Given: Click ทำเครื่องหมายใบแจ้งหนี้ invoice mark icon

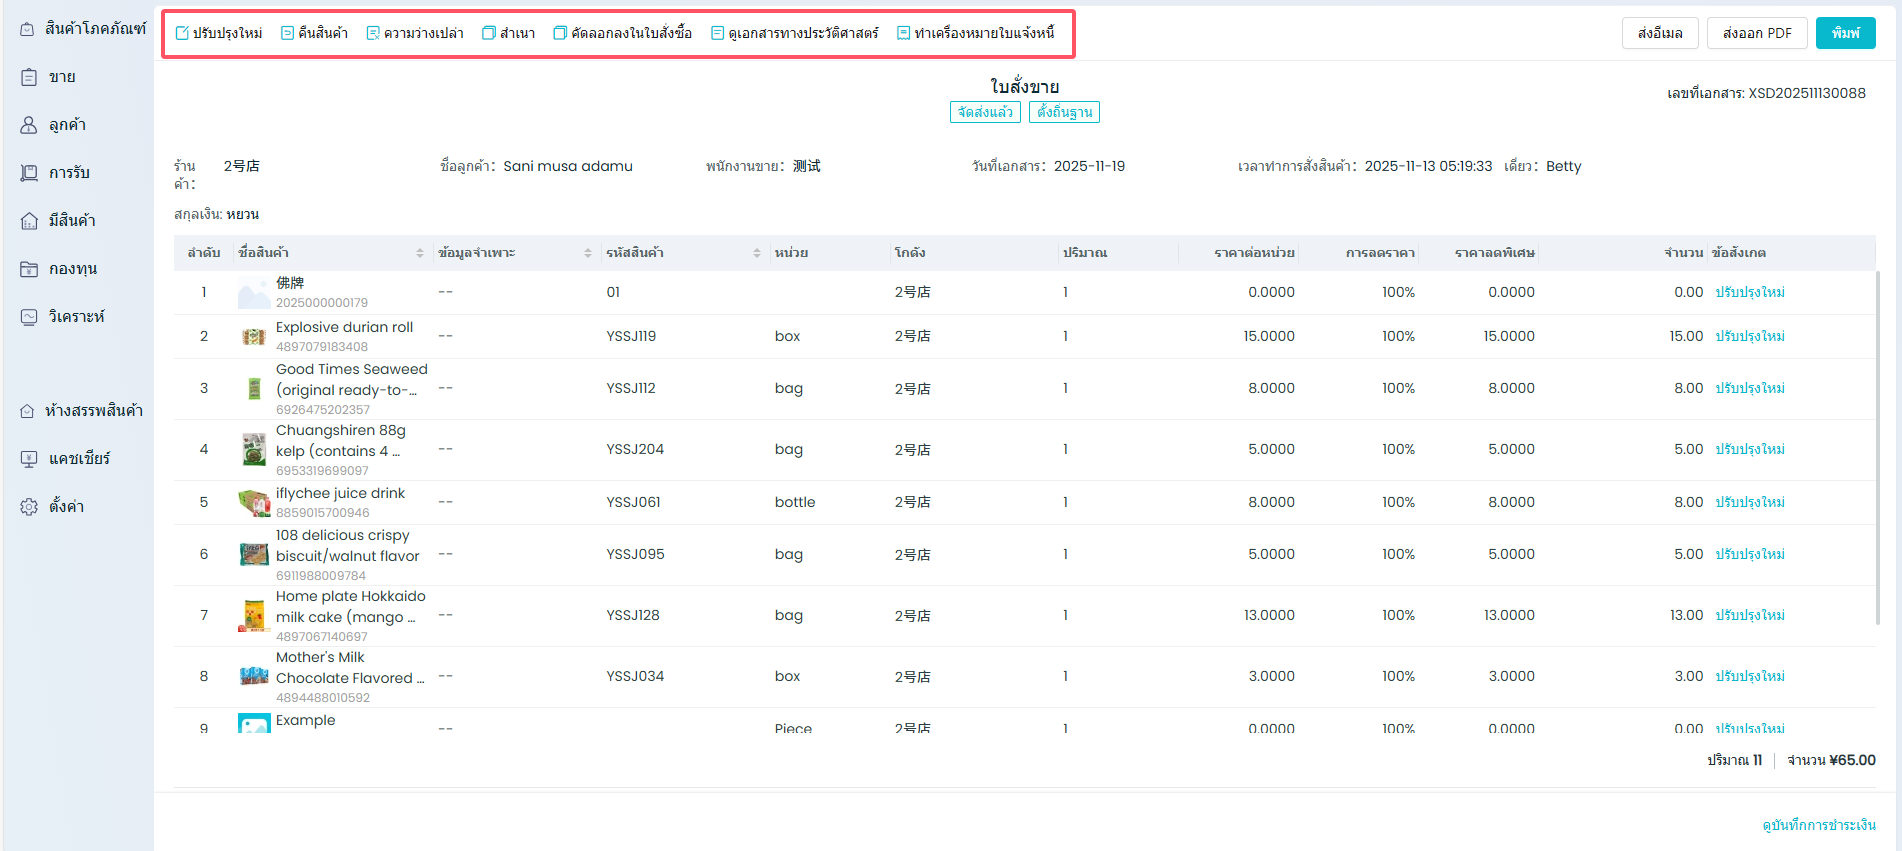Looking at the screenshot, I should [x=903, y=33].
